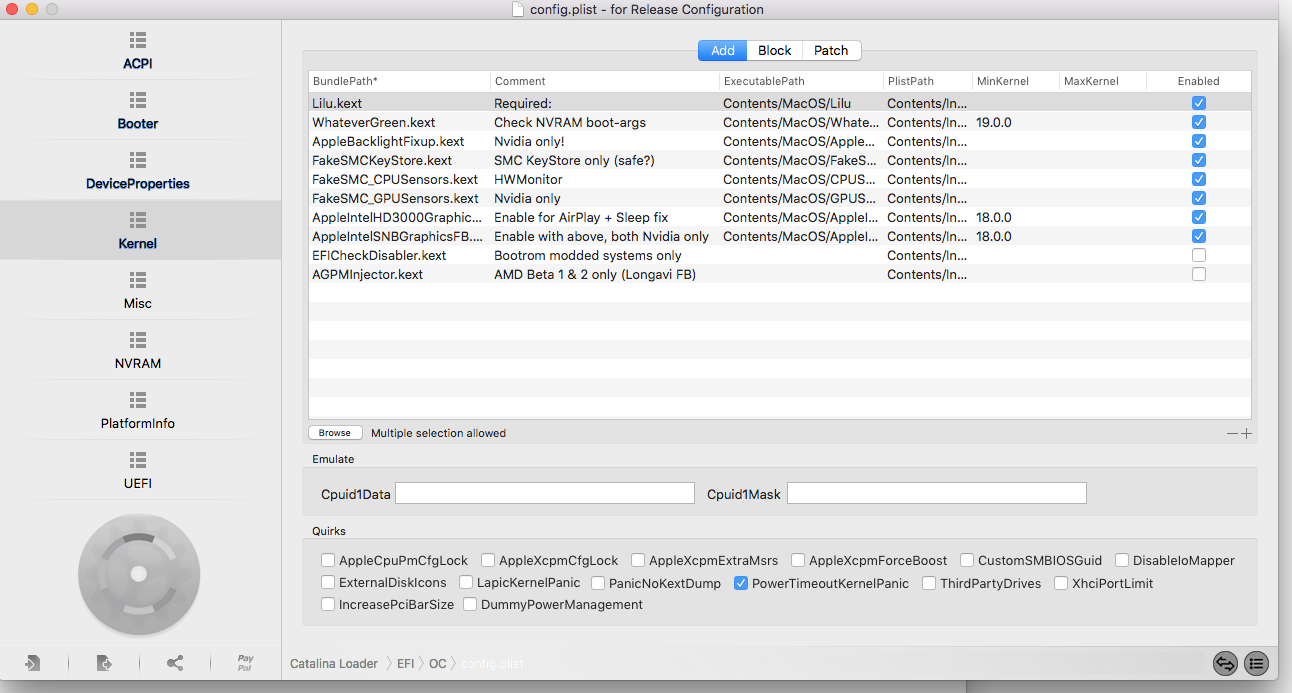Screen dimensions: 1292x693
Task: Click the Cpuid1Mask input field
Action: tap(936, 493)
